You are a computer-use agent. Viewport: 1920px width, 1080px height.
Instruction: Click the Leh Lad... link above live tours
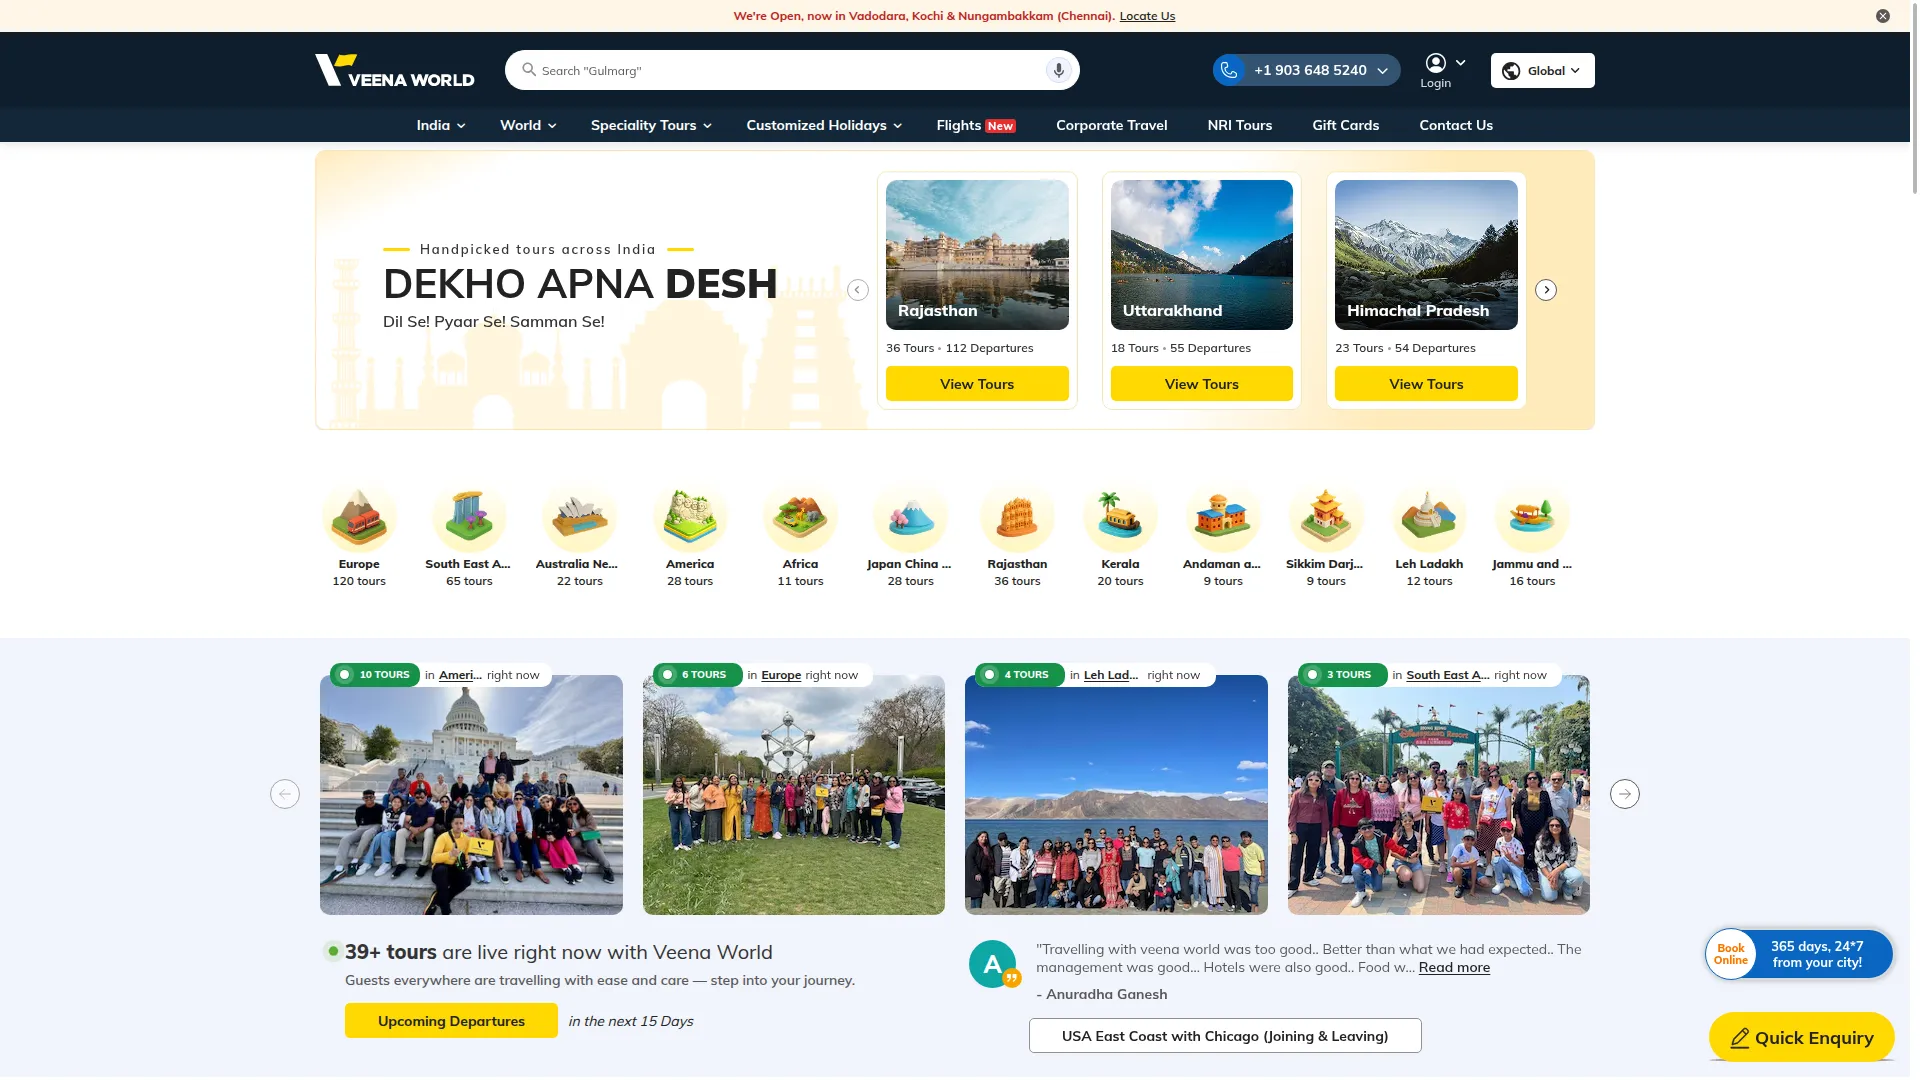pos(1111,675)
